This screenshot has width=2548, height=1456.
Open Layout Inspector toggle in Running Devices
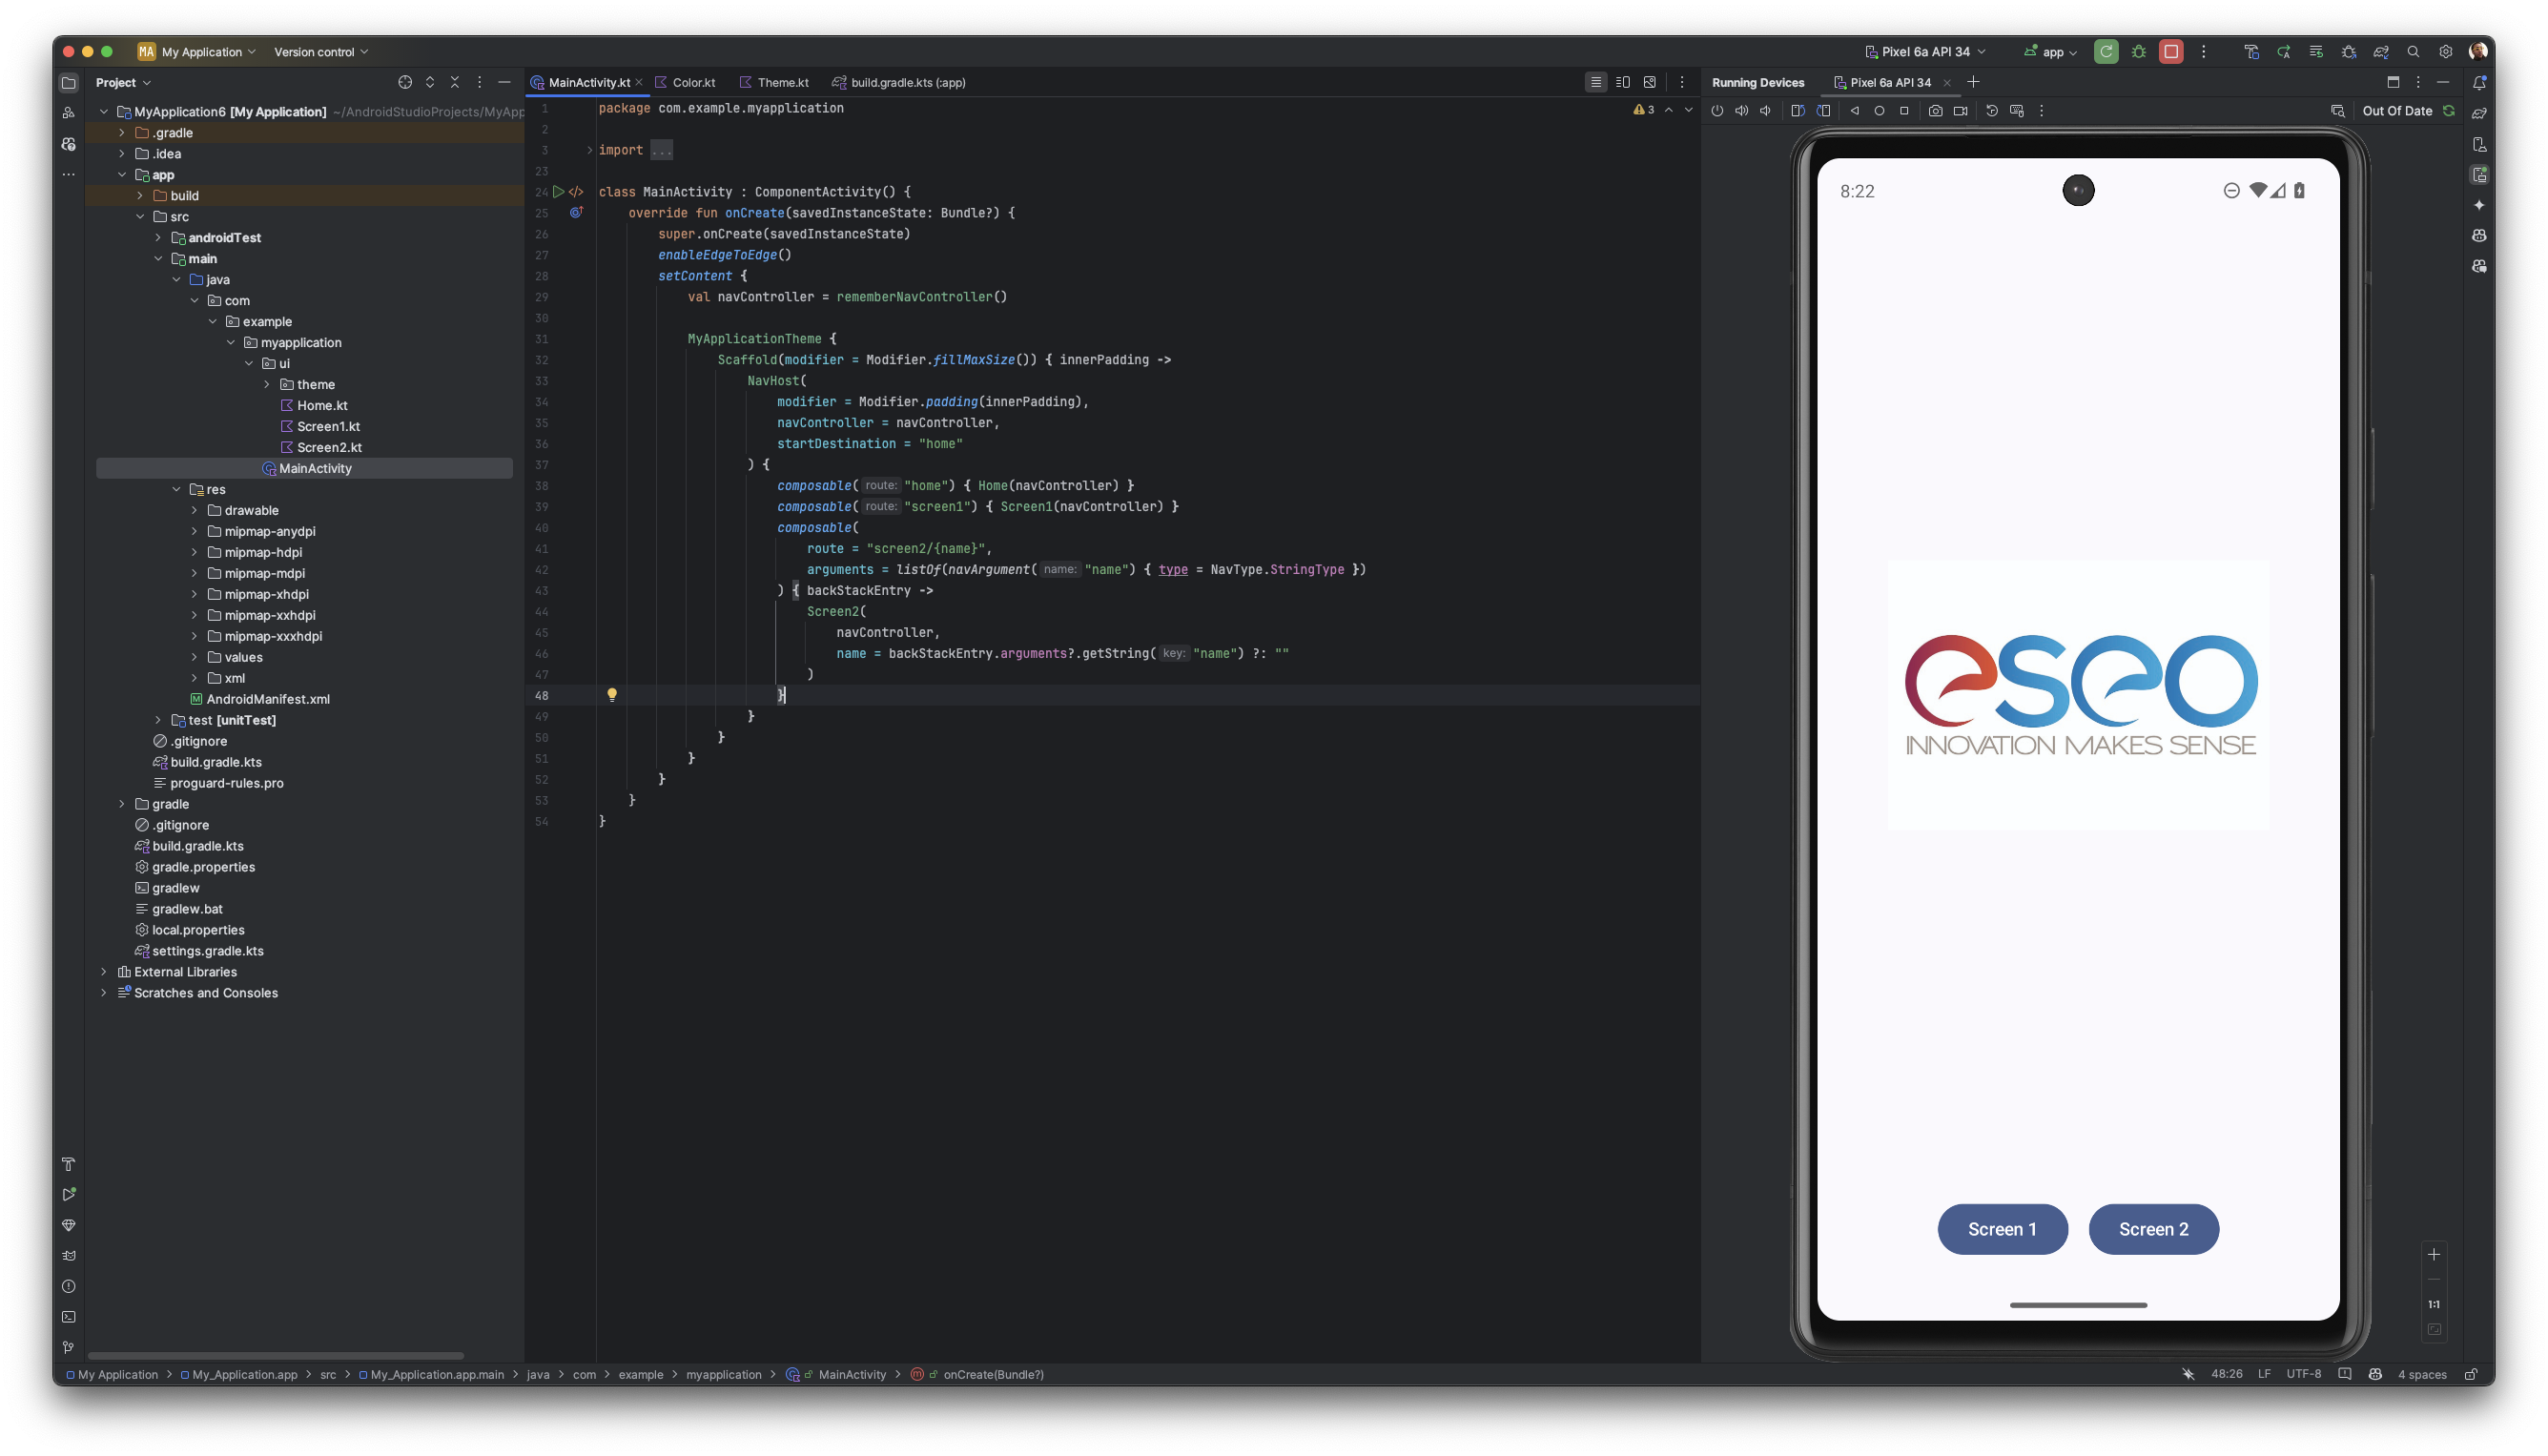[x=2337, y=111]
